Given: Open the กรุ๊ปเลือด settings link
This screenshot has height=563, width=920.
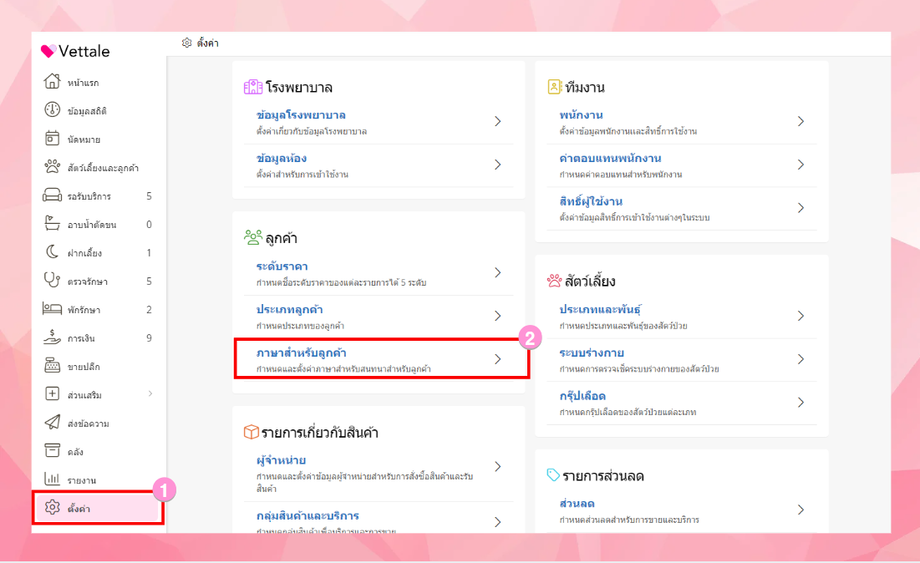Looking at the screenshot, I should pyautogui.click(x=583, y=396).
